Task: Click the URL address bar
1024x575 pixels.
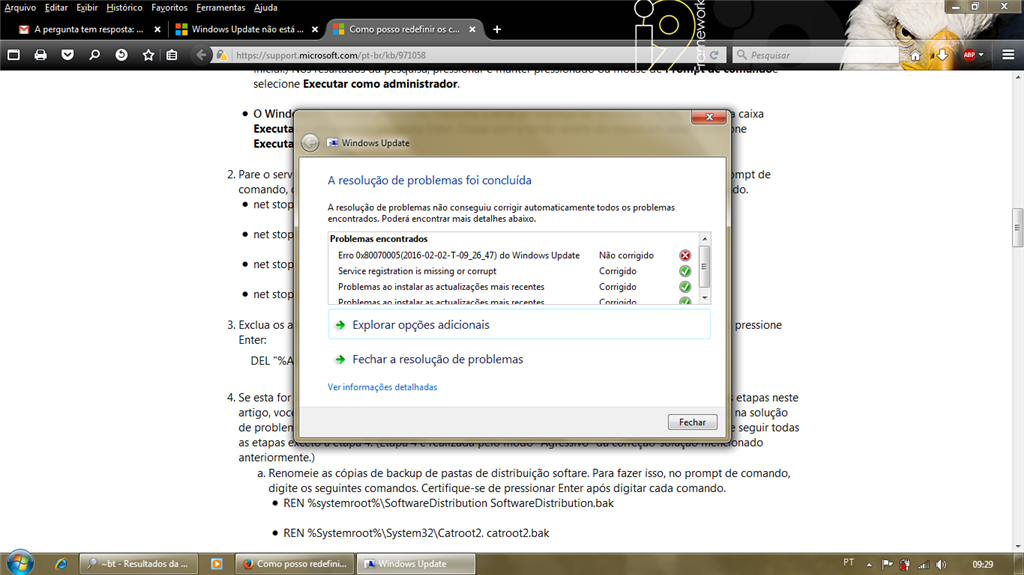Action: pos(469,56)
